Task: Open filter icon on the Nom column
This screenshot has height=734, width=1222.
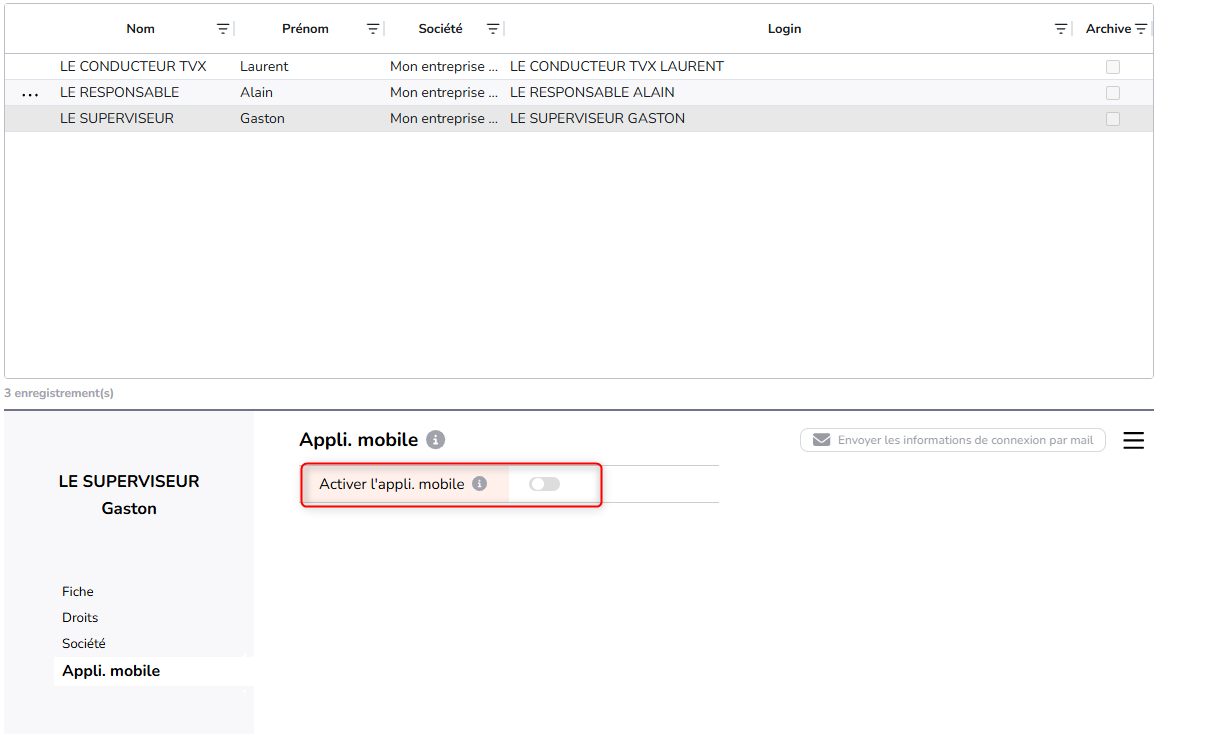Action: click(x=223, y=29)
